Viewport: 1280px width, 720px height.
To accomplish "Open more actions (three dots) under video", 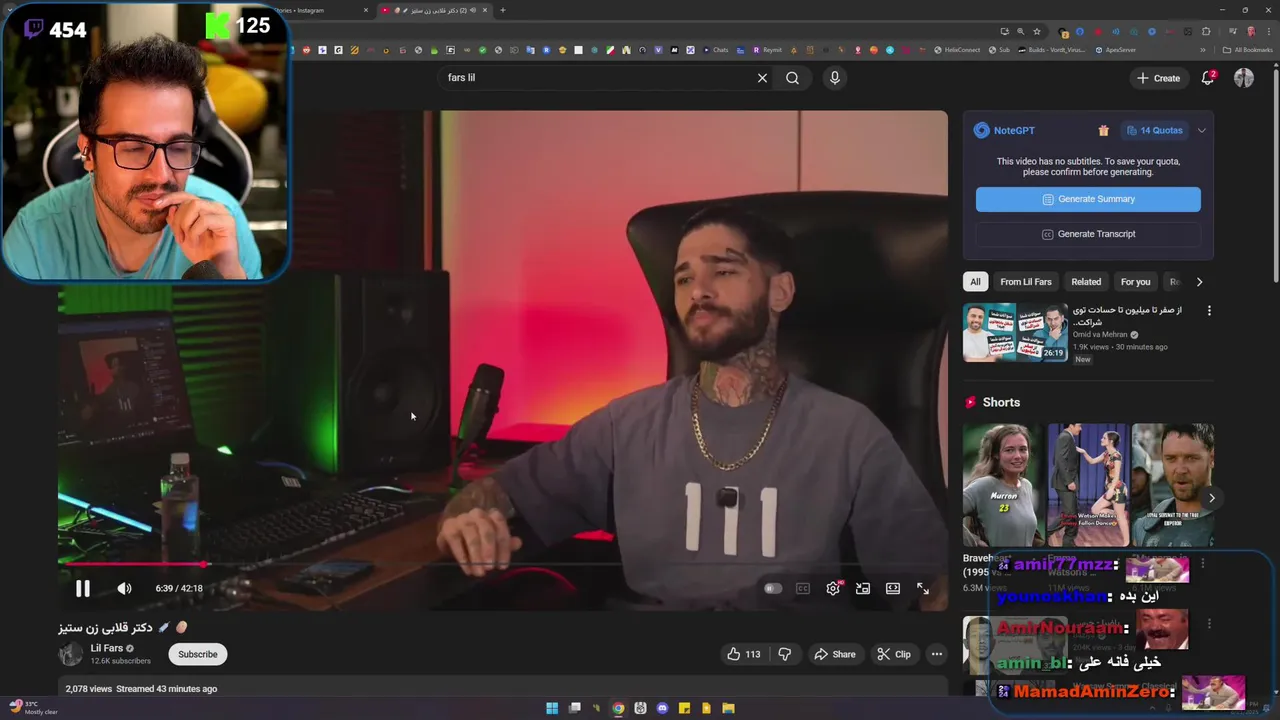I will point(937,654).
